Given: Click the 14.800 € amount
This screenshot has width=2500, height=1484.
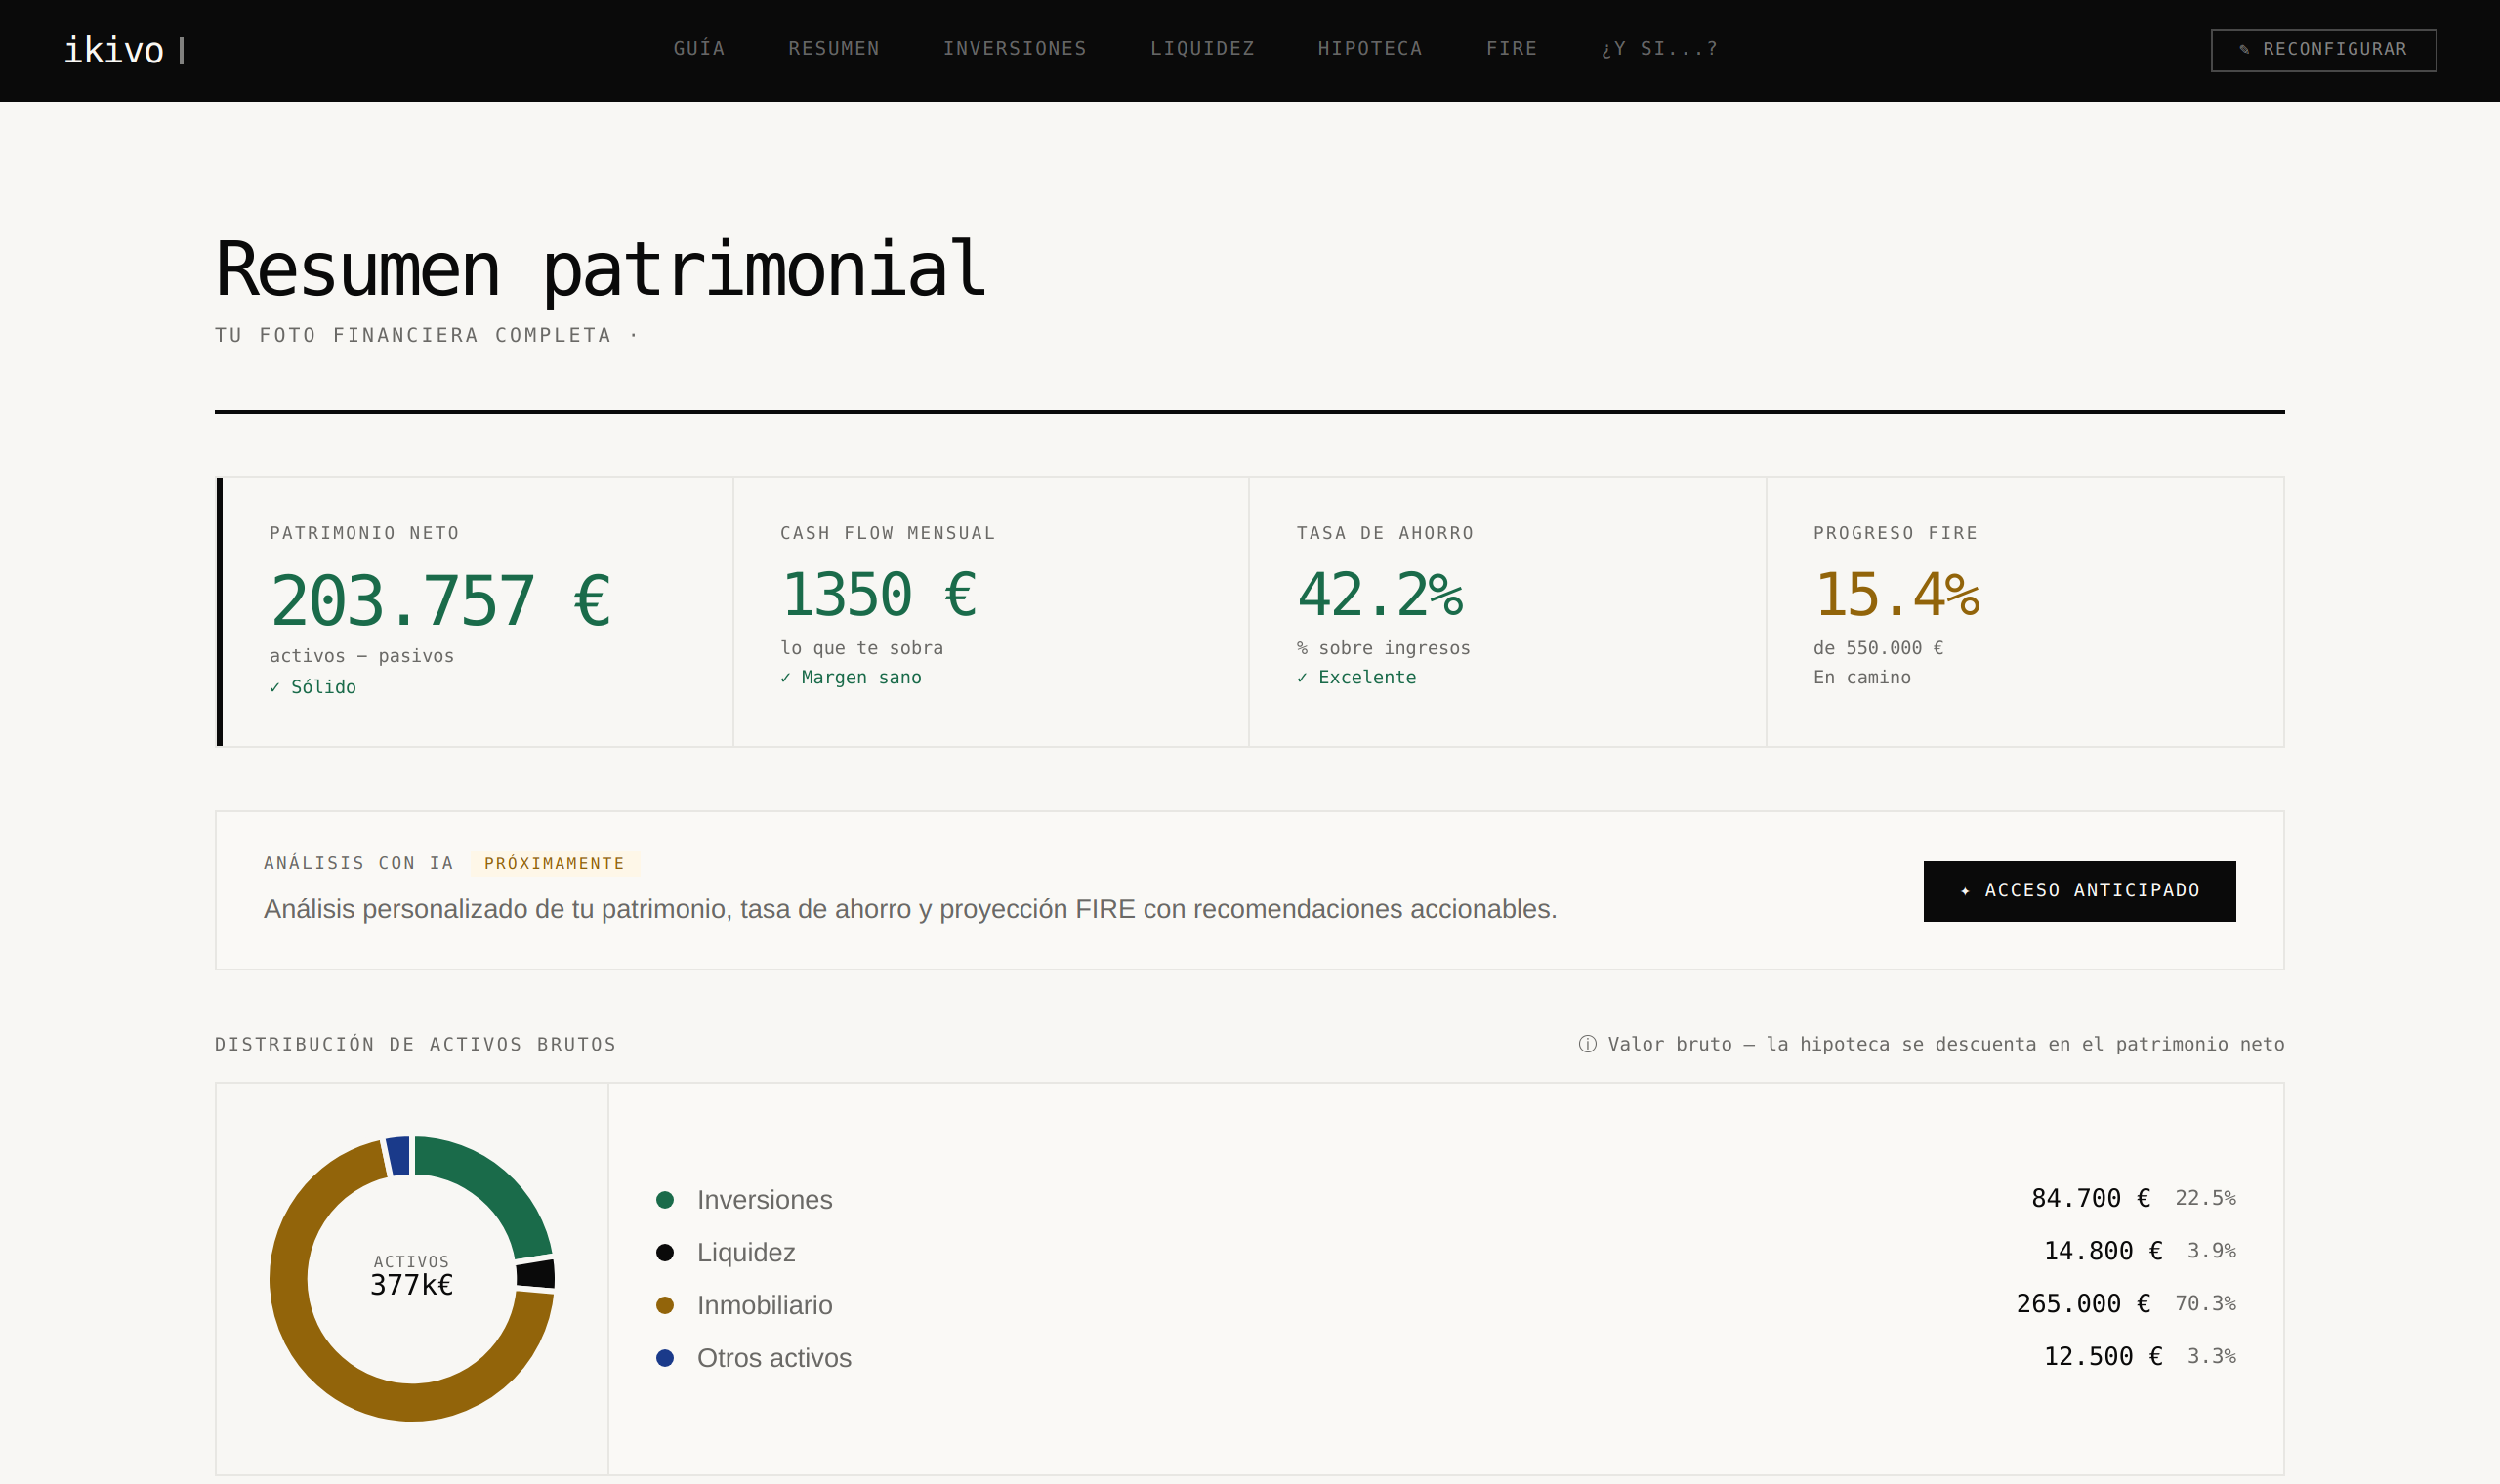Looking at the screenshot, I should click(2103, 1251).
